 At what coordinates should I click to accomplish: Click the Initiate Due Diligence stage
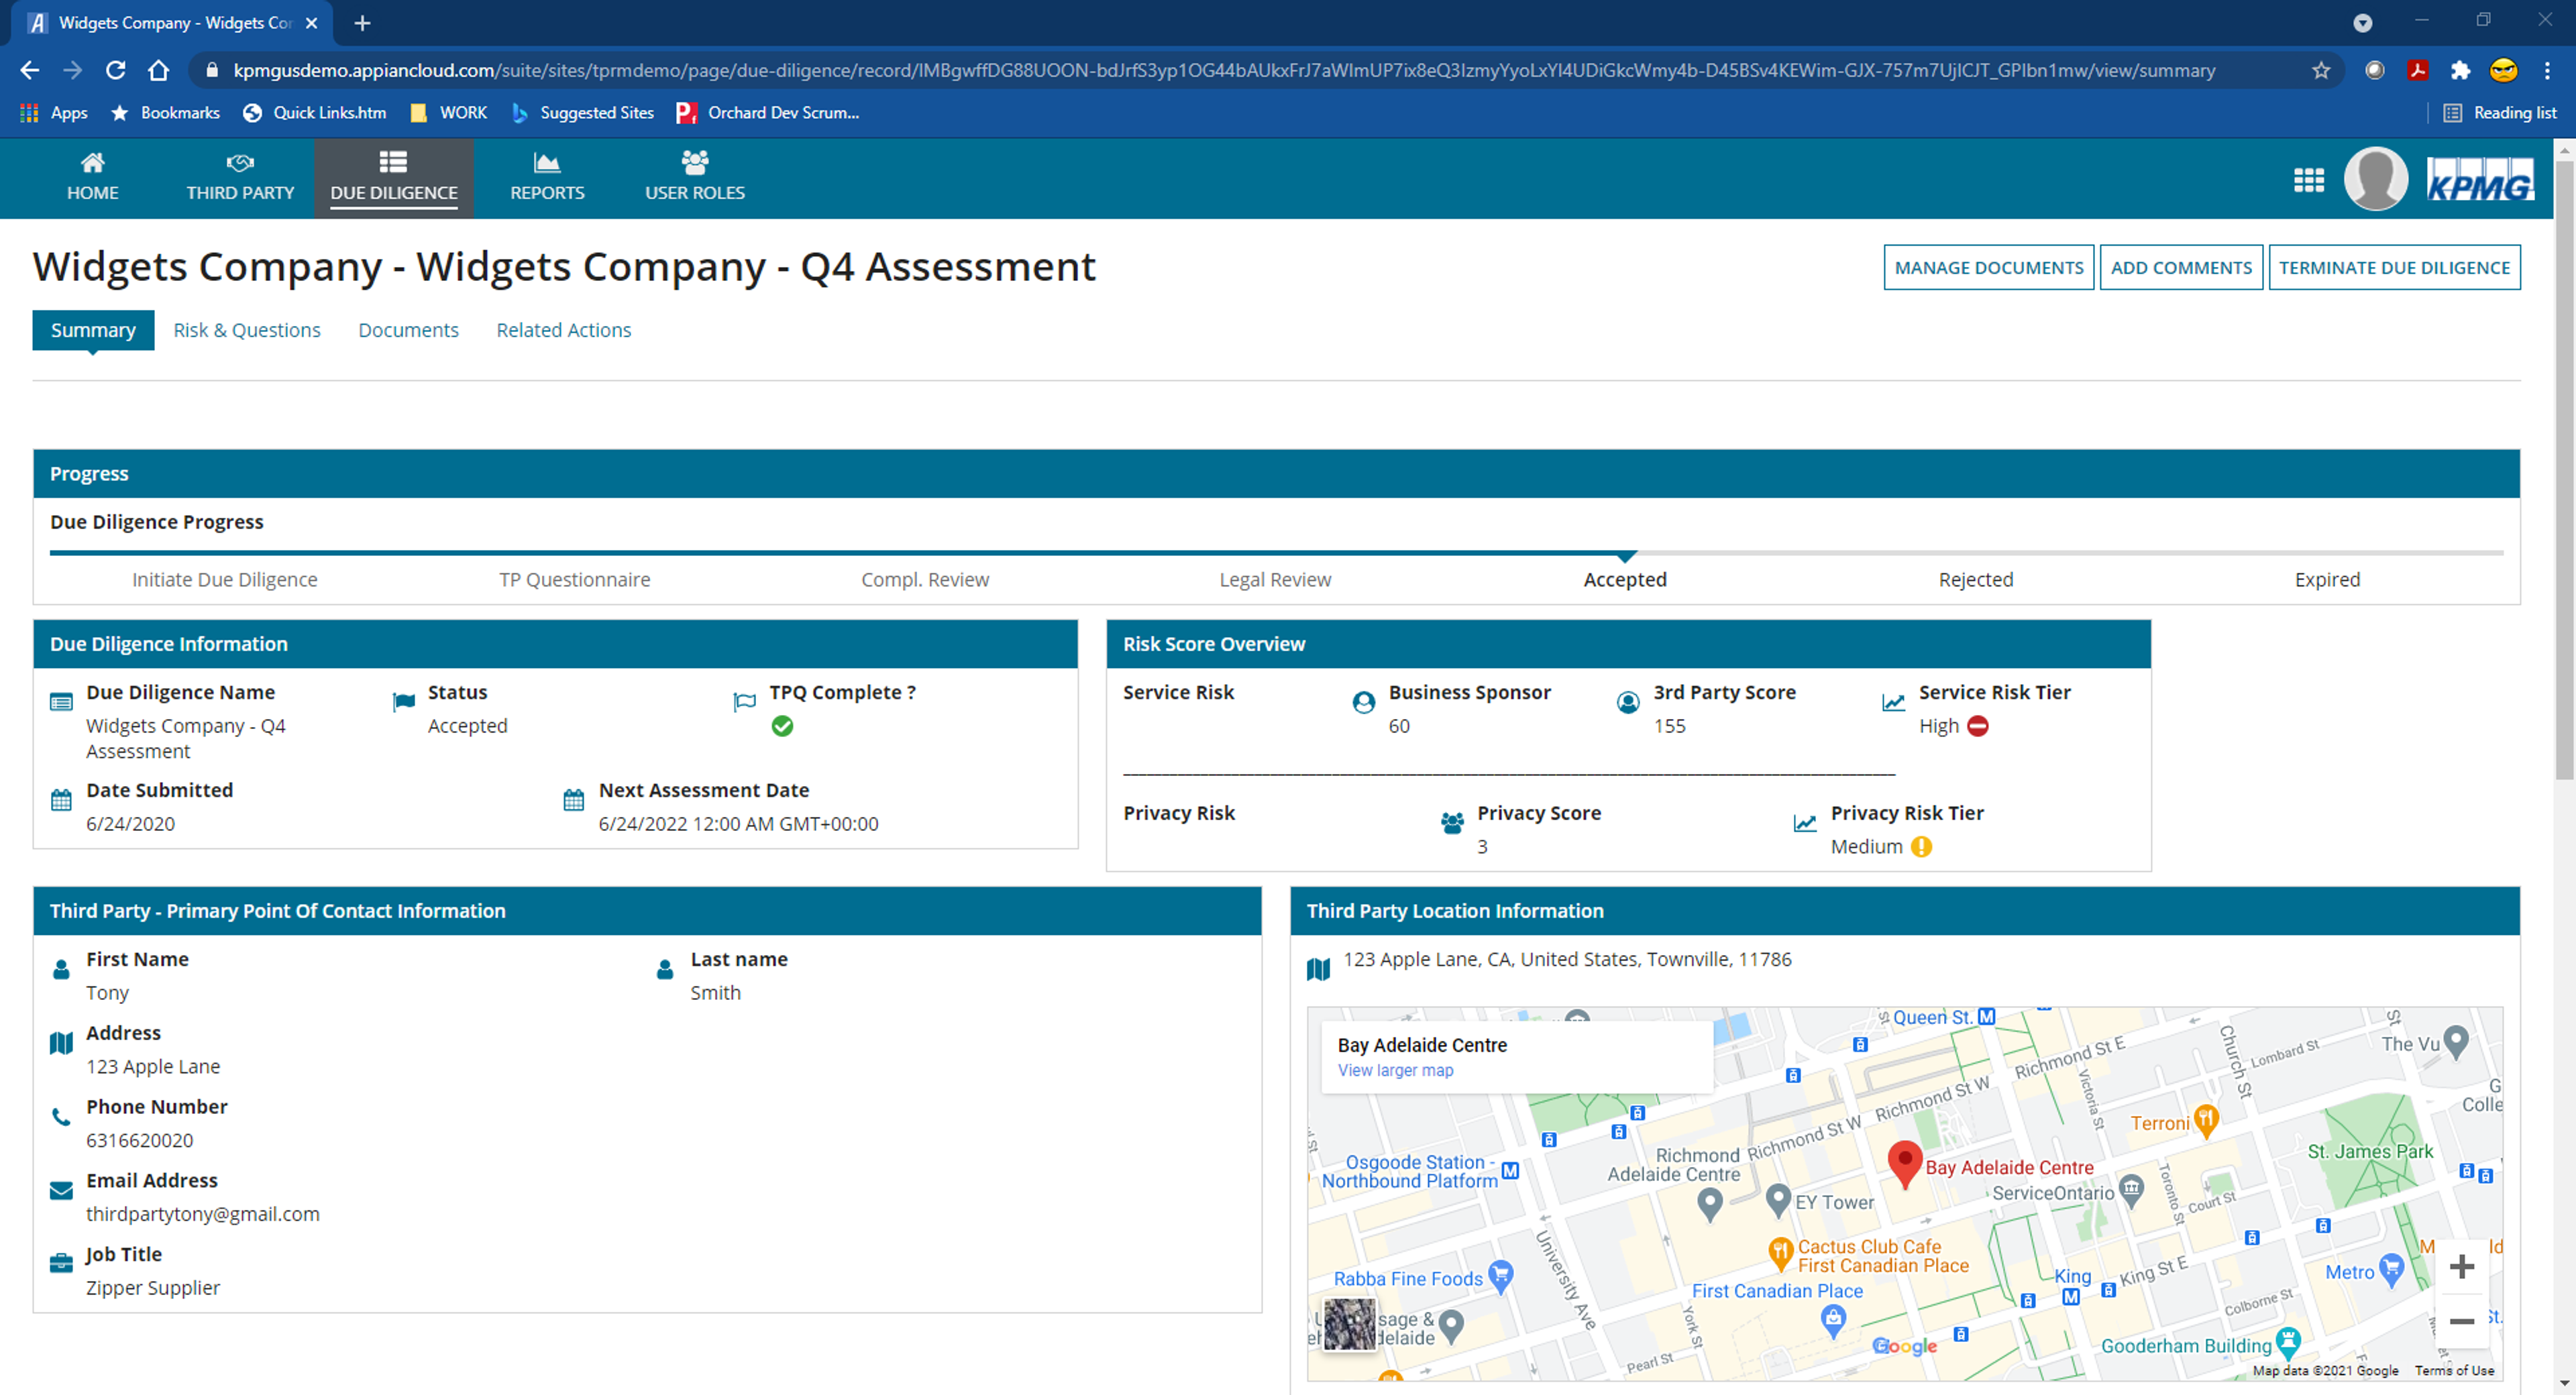(x=225, y=580)
